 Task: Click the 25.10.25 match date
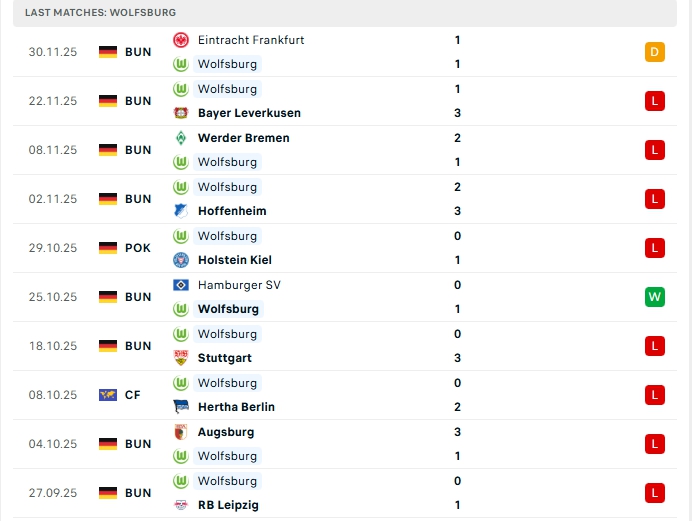(x=52, y=297)
